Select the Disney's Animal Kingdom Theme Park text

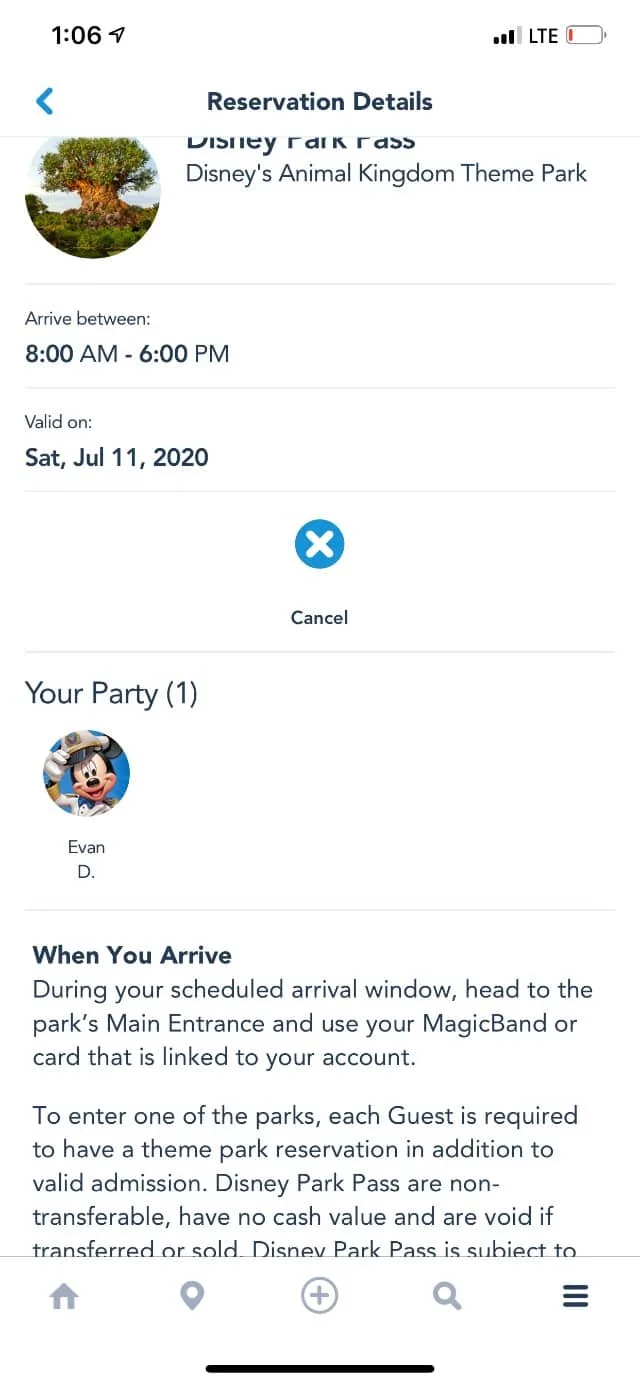pyautogui.click(x=386, y=173)
